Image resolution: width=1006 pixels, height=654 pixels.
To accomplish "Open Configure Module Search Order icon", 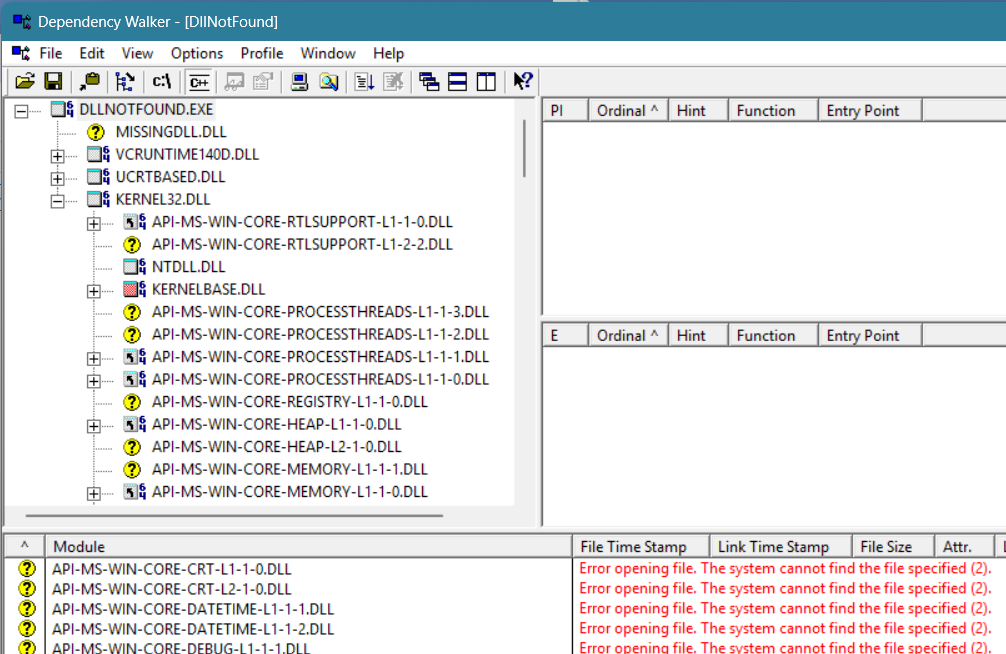I will pyautogui.click(x=328, y=82).
